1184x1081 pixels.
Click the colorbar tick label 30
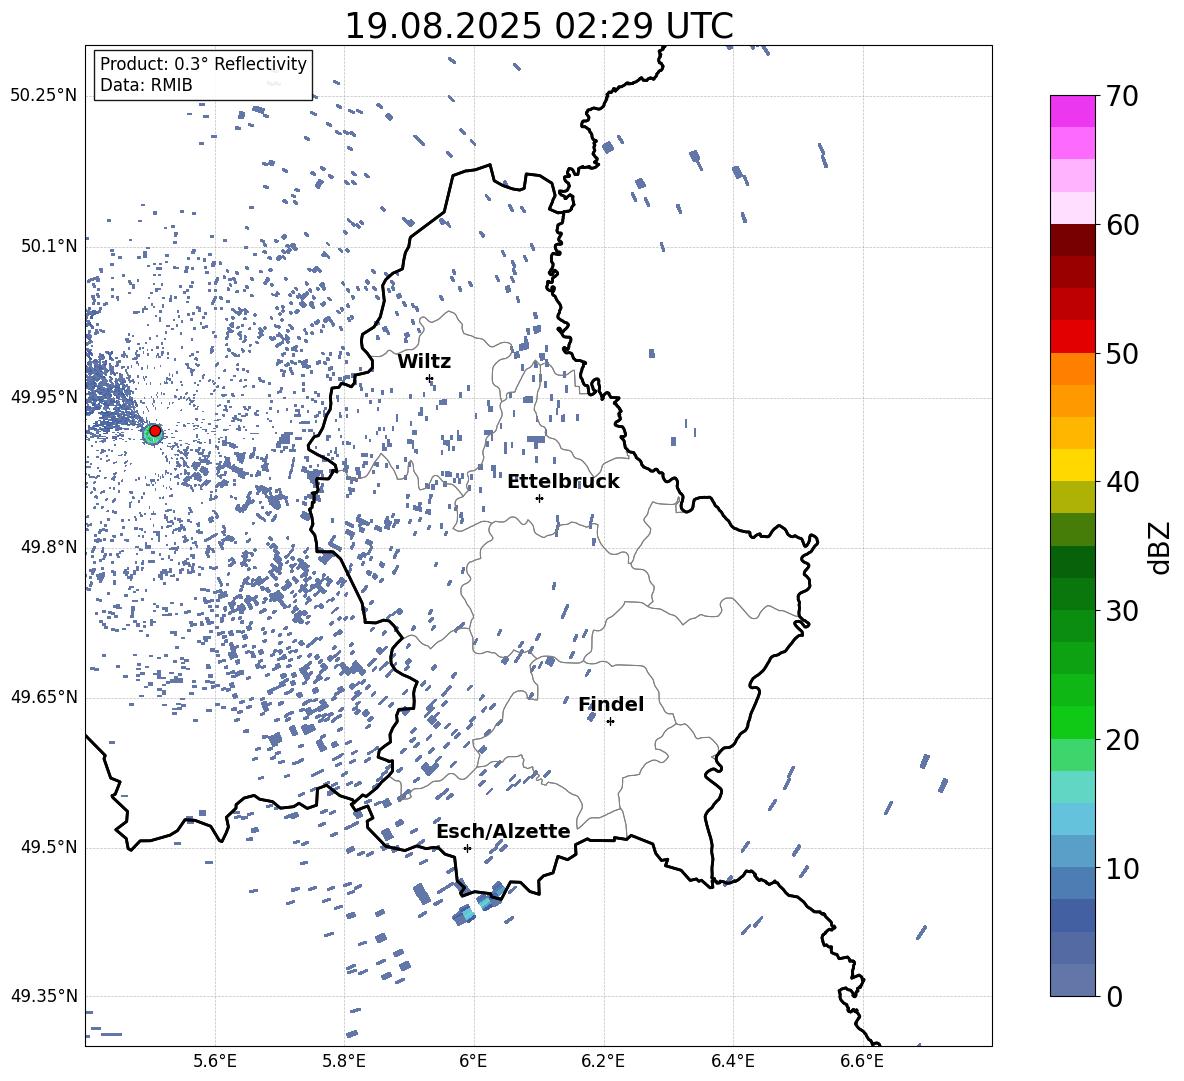click(1122, 611)
